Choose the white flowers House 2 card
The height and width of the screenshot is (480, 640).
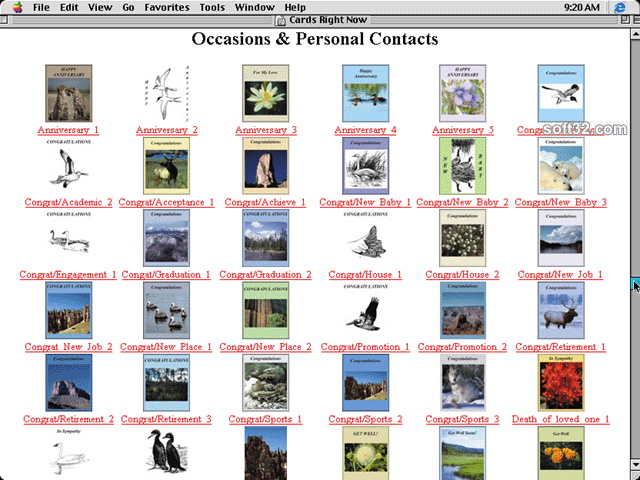(x=462, y=238)
